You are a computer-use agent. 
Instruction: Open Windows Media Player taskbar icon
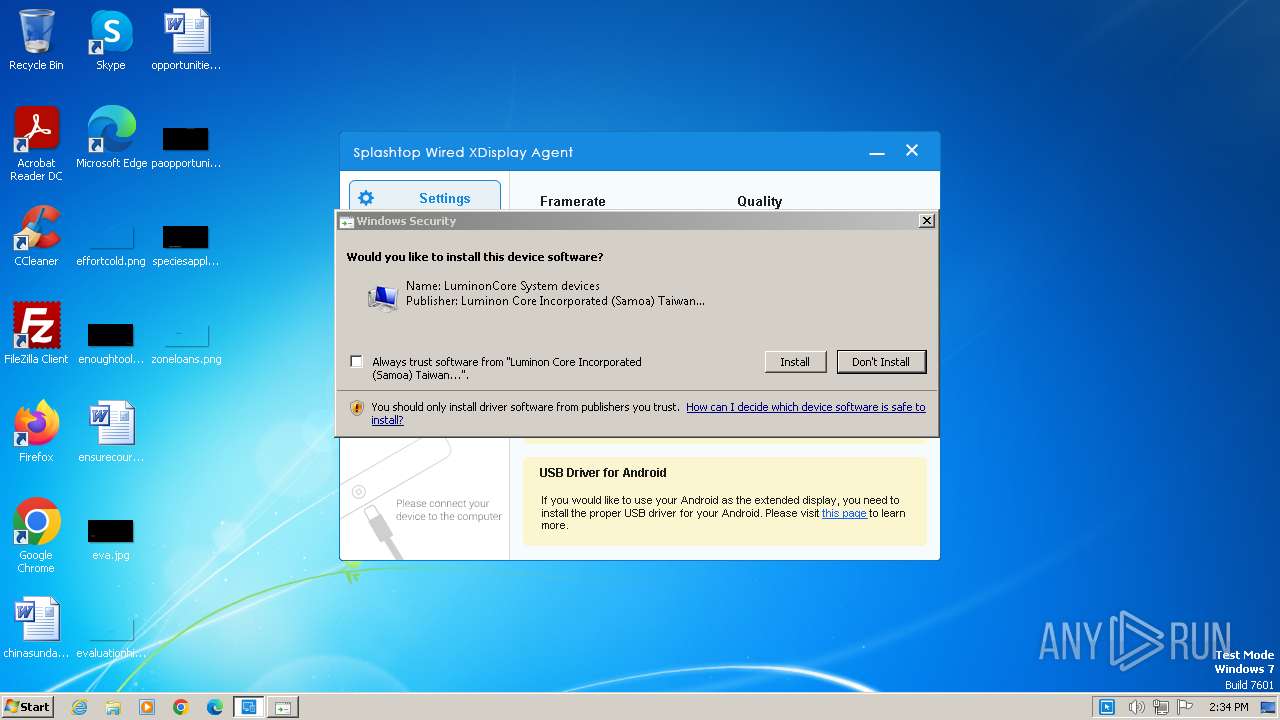click(x=147, y=707)
